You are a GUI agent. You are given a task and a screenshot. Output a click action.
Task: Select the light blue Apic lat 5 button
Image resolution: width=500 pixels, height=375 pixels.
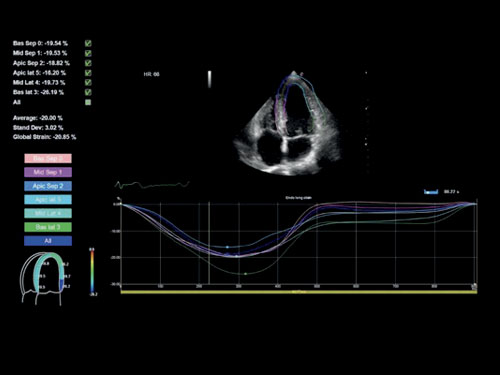(48, 200)
